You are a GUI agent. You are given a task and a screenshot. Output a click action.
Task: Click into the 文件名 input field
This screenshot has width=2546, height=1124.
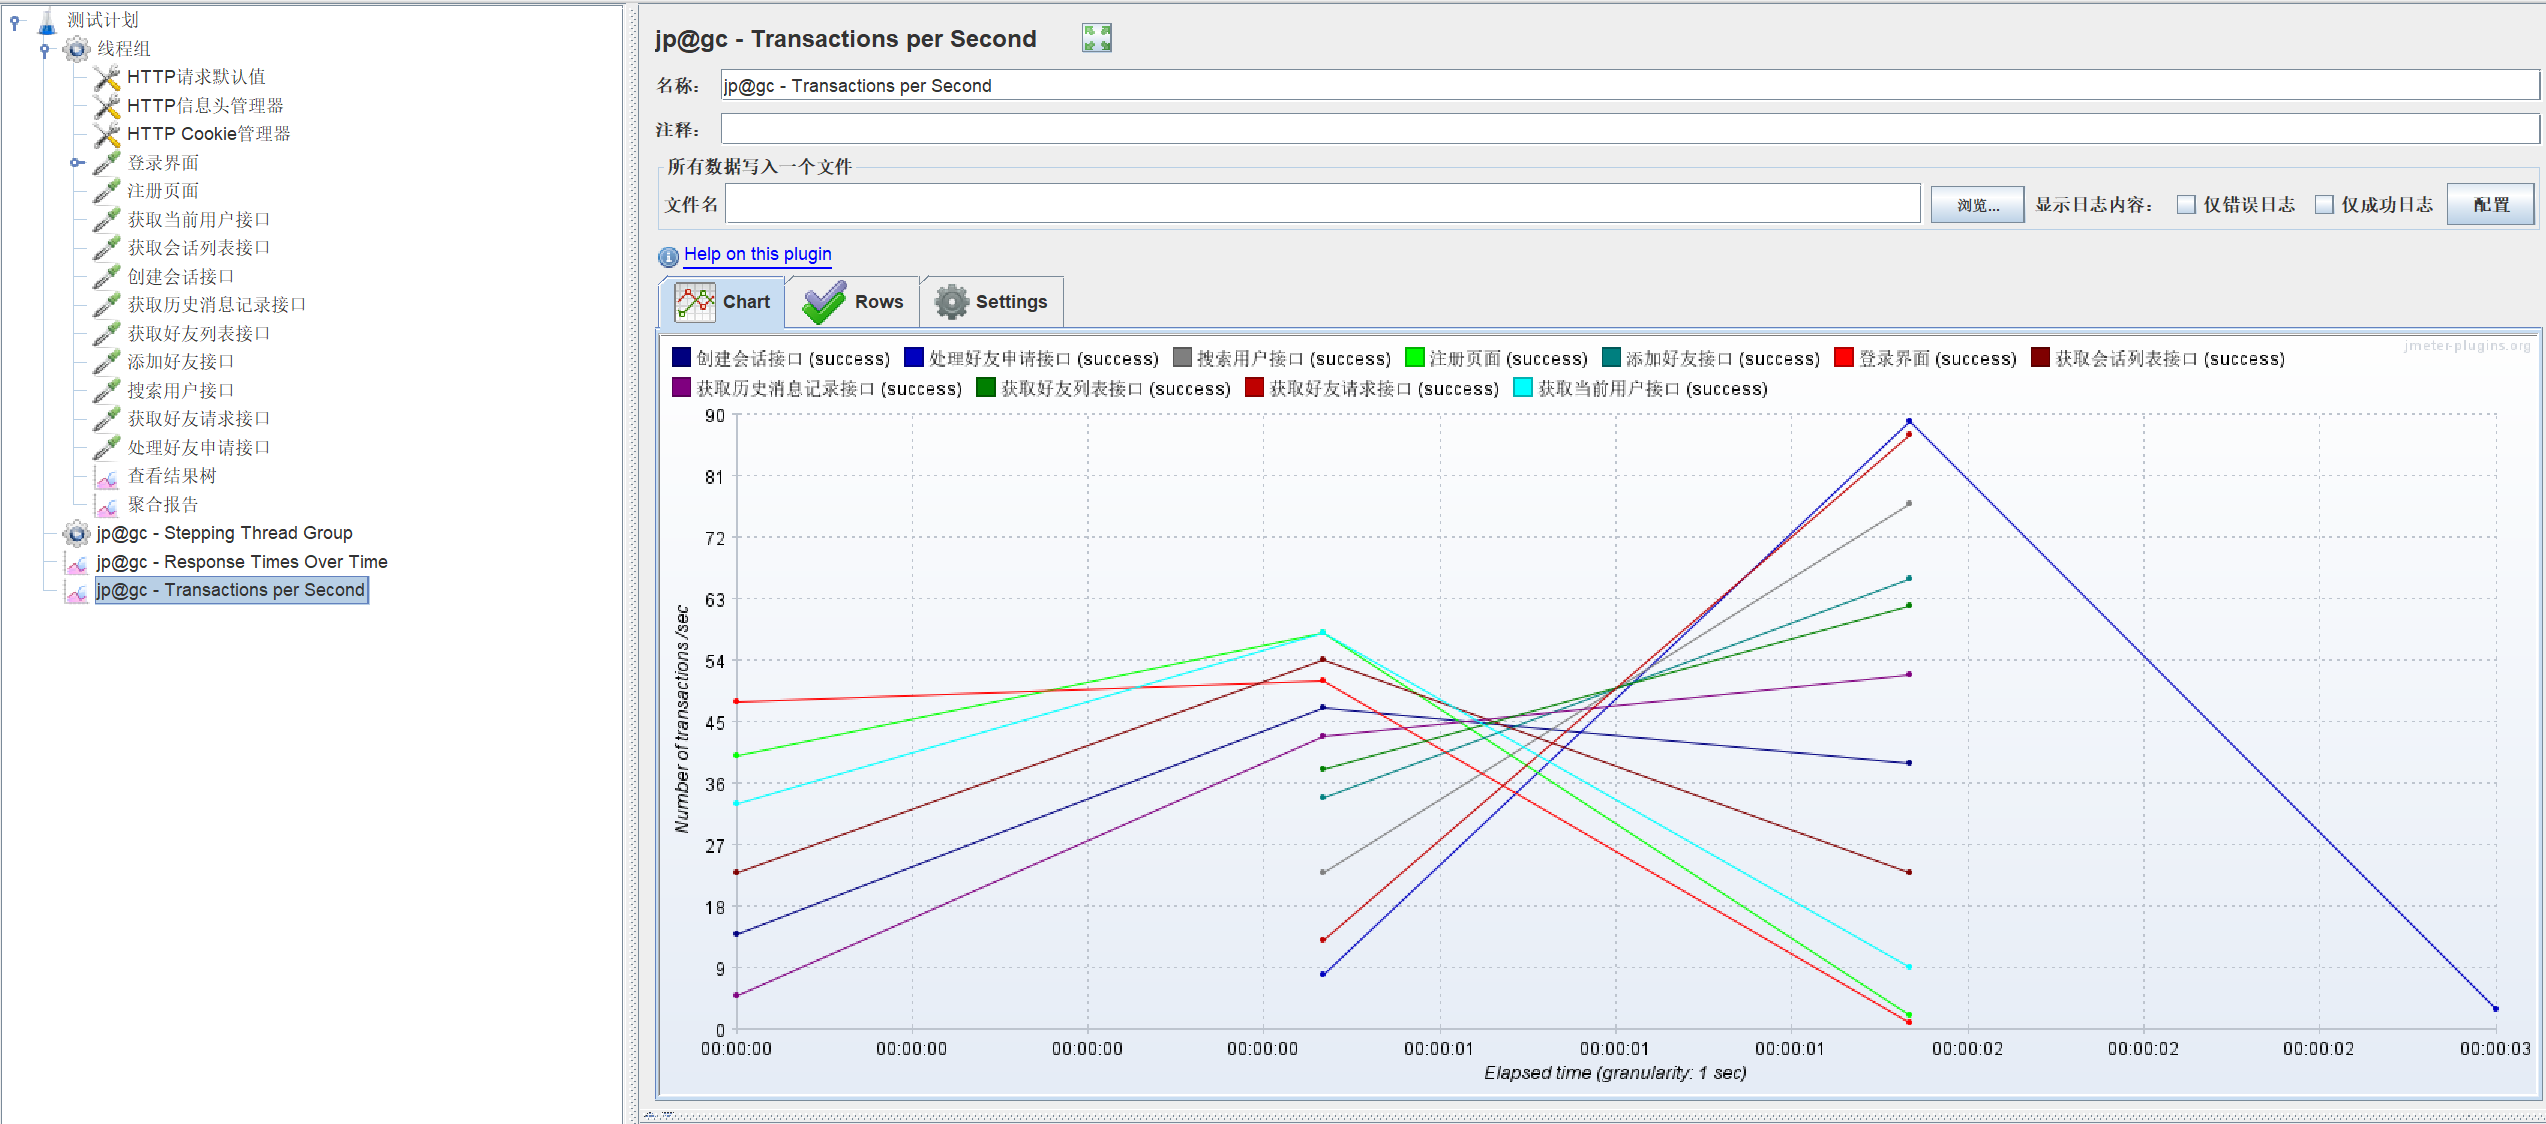coord(1320,204)
